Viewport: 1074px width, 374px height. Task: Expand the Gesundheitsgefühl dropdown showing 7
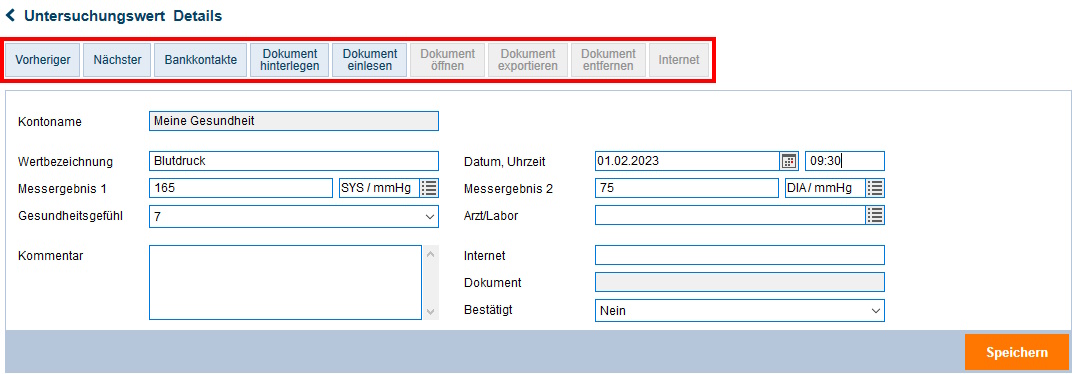[x=294, y=216]
